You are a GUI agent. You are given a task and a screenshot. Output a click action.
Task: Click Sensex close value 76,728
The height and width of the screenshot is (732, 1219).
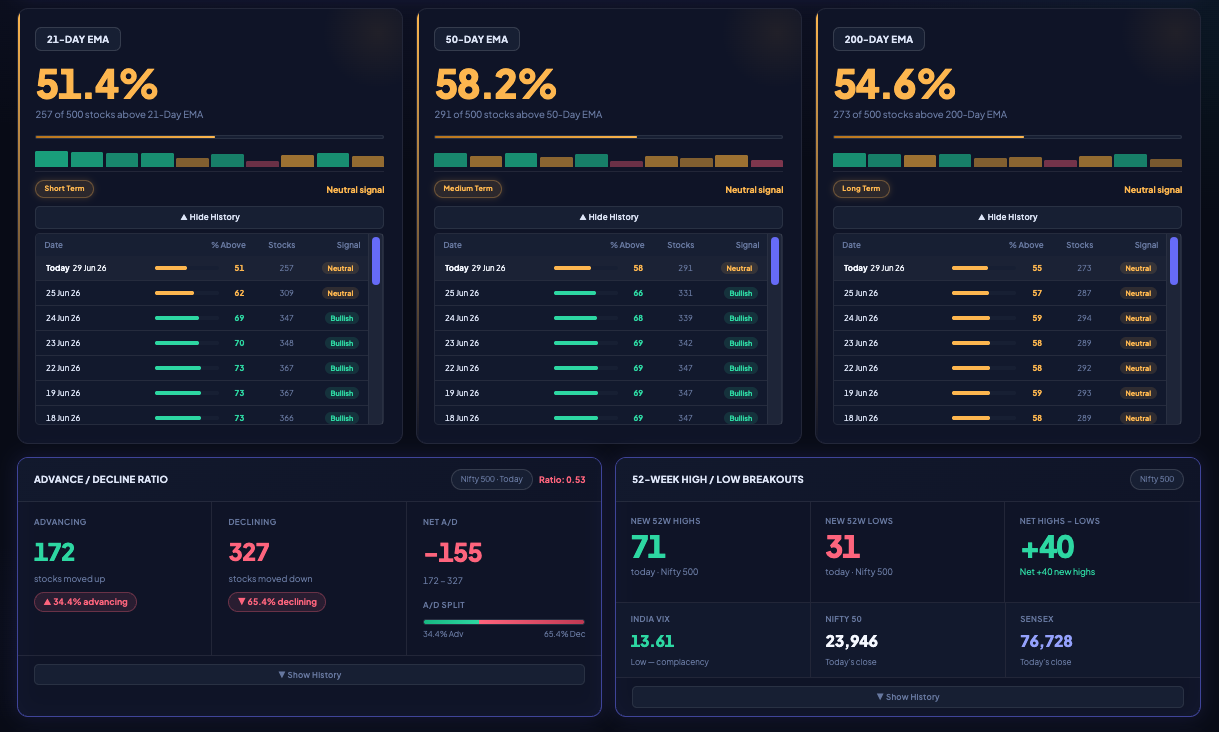click(x=1046, y=641)
